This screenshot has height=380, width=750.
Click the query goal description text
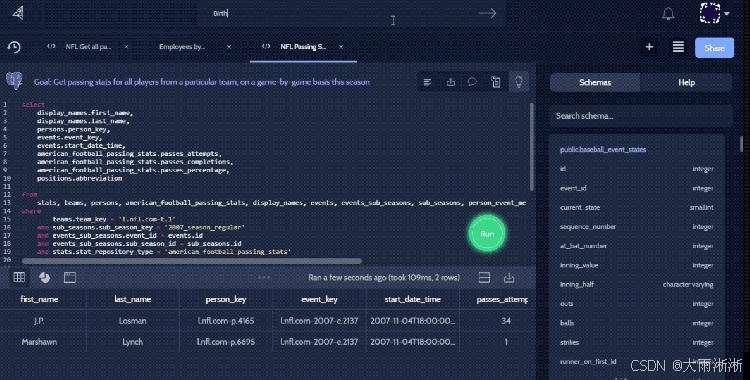tap(201, 82)
